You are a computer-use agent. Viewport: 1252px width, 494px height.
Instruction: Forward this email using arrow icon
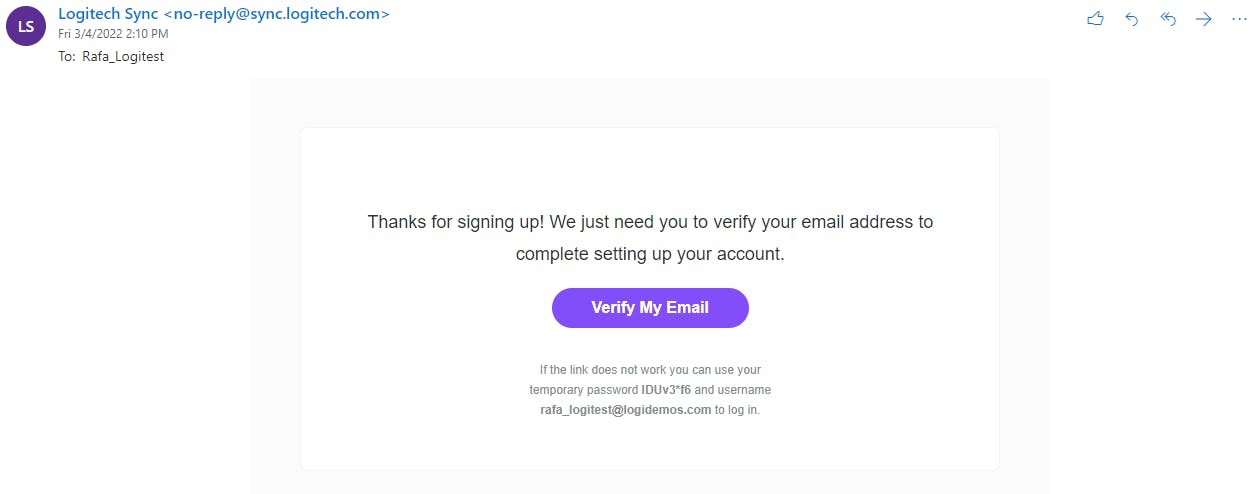point(1204,19)
